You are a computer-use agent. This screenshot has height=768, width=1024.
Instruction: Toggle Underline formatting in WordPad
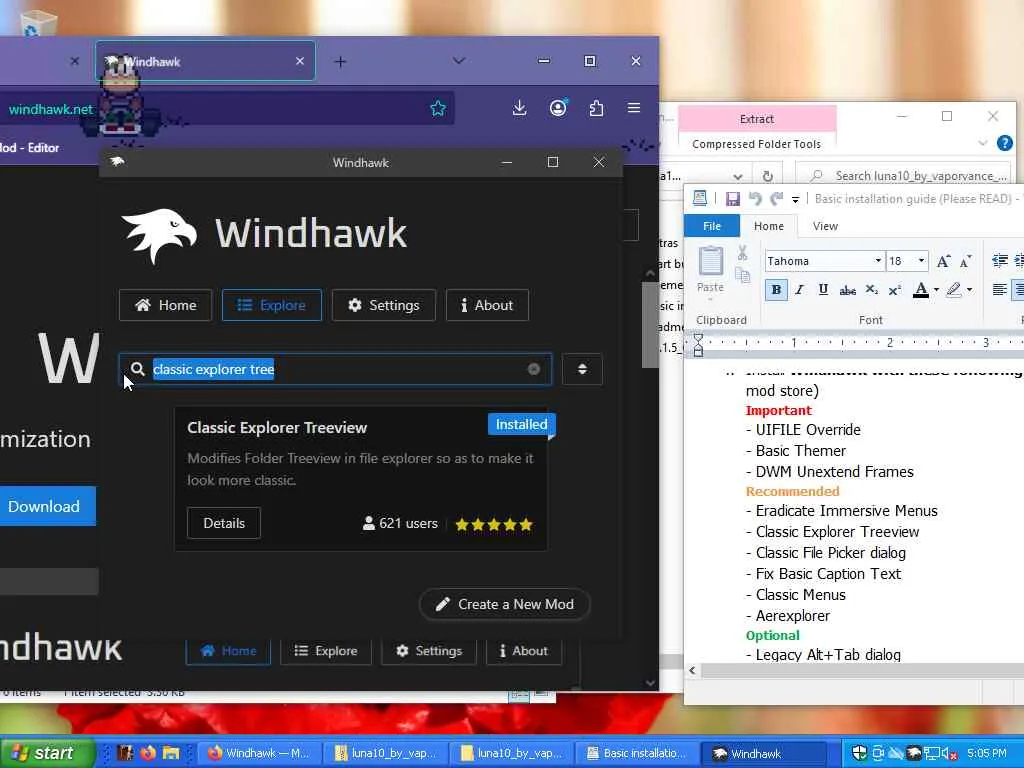tap(824, 289)
